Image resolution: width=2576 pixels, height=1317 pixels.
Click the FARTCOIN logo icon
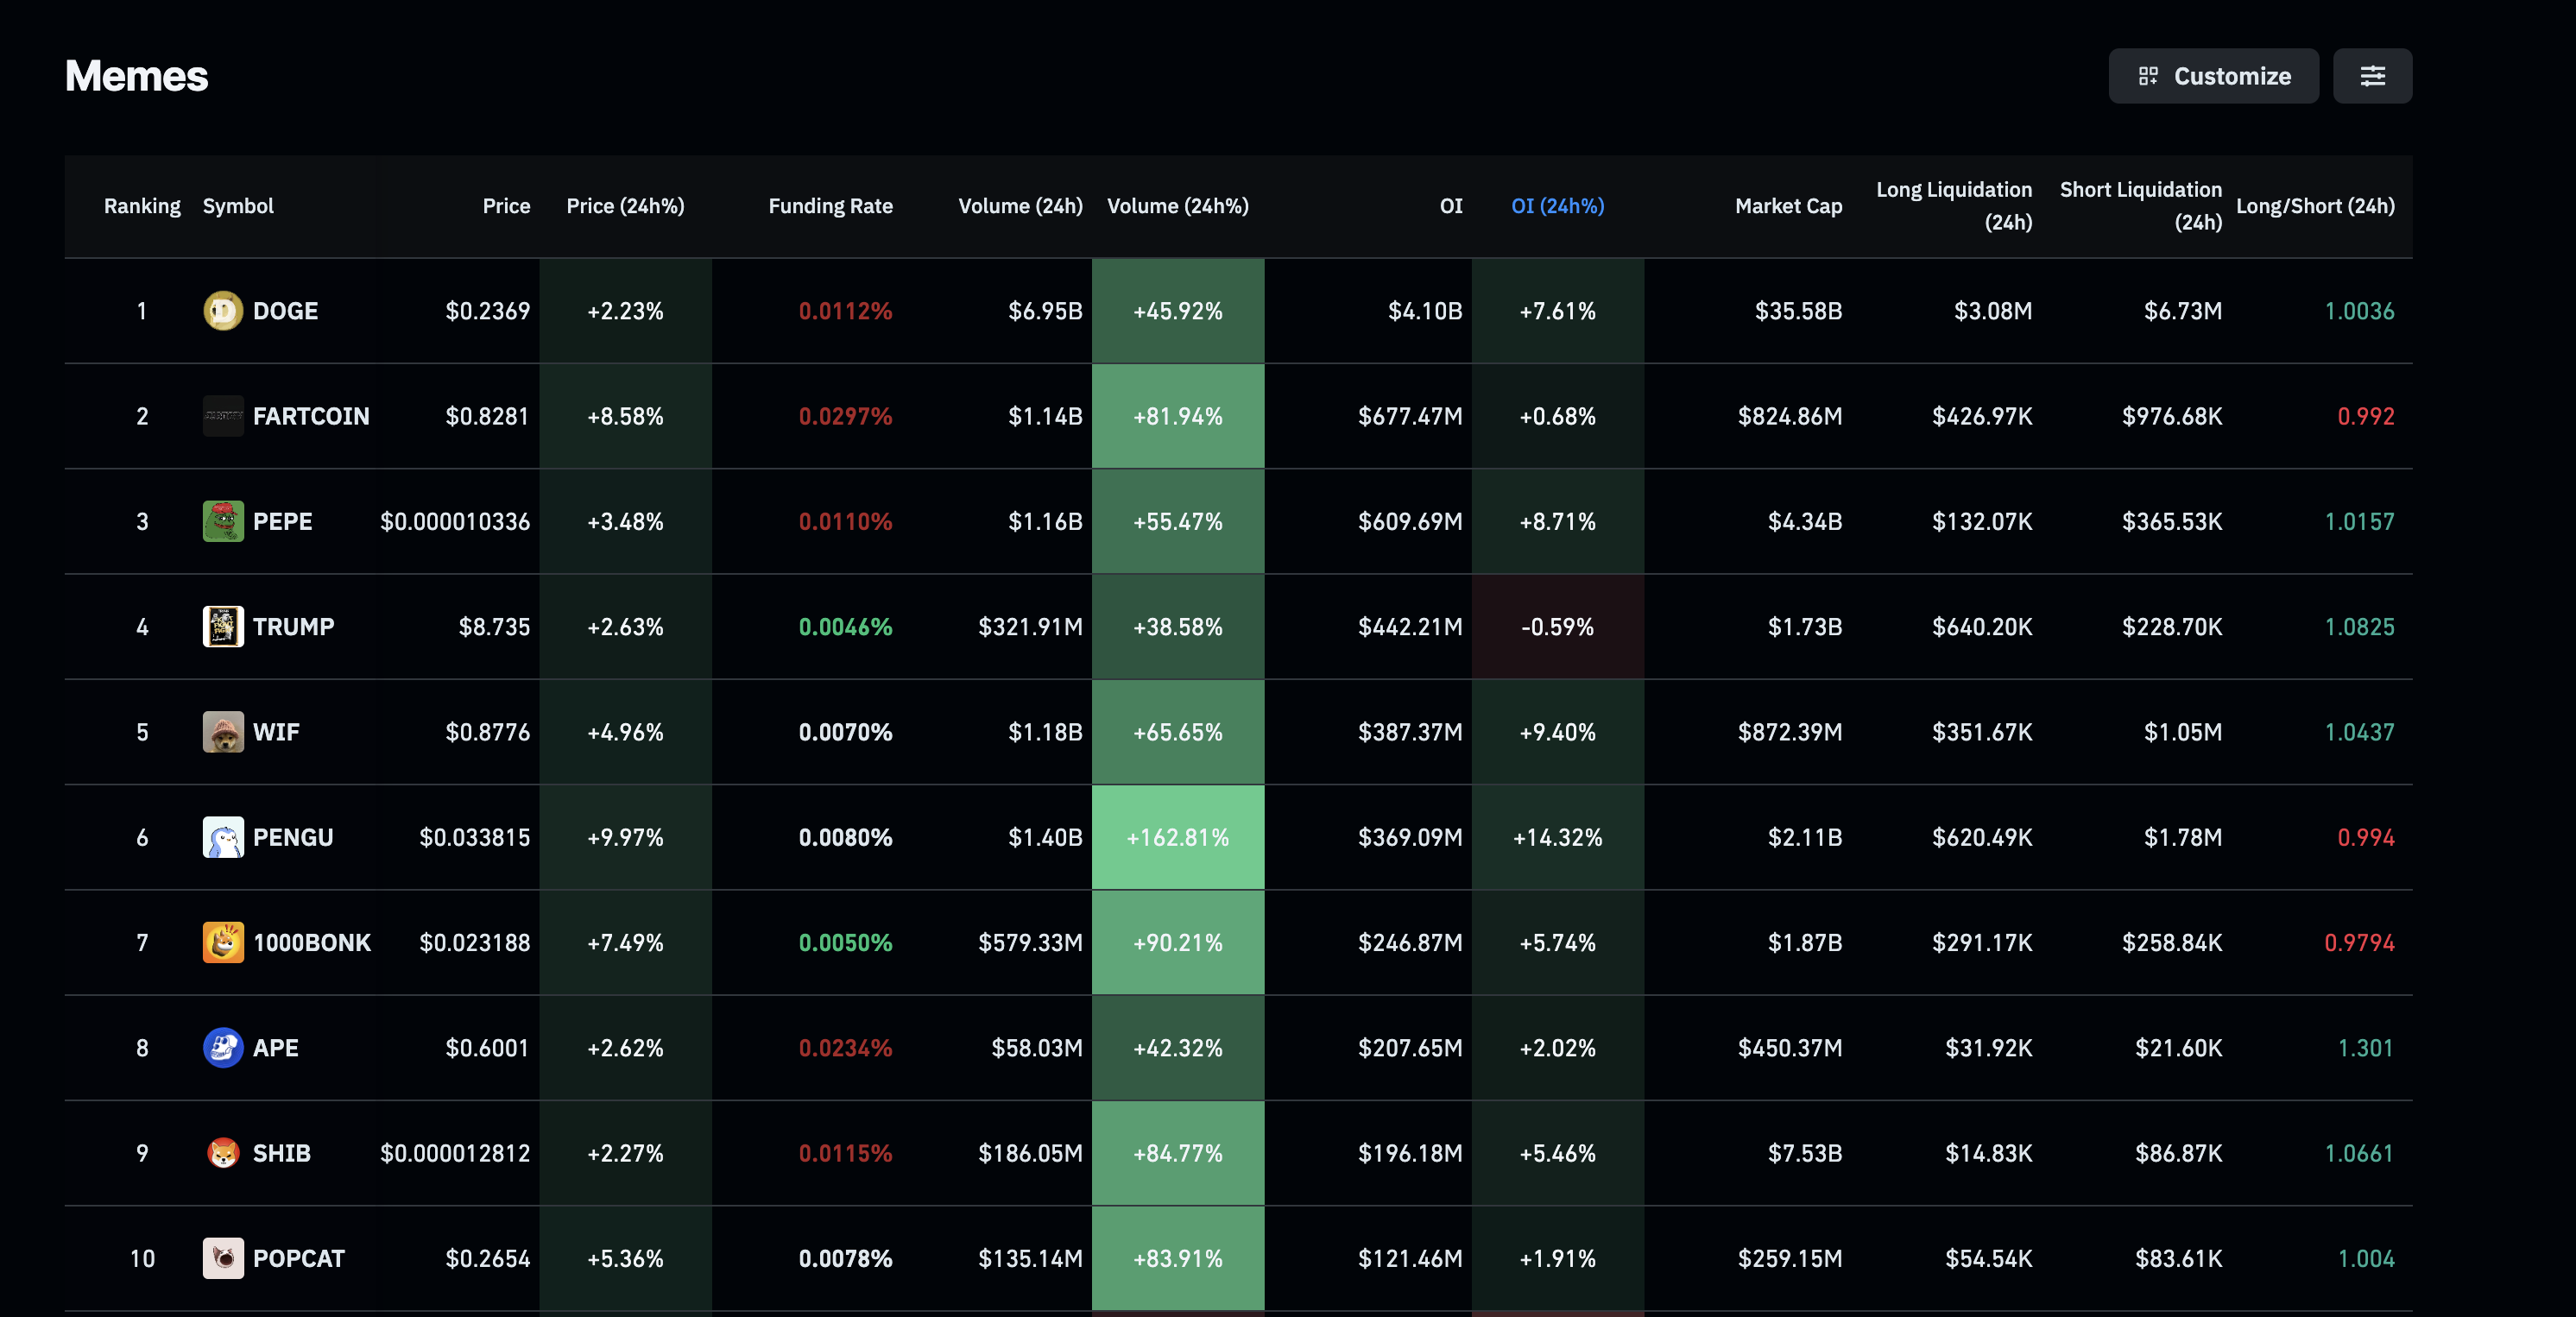click(x=223, y=416)
